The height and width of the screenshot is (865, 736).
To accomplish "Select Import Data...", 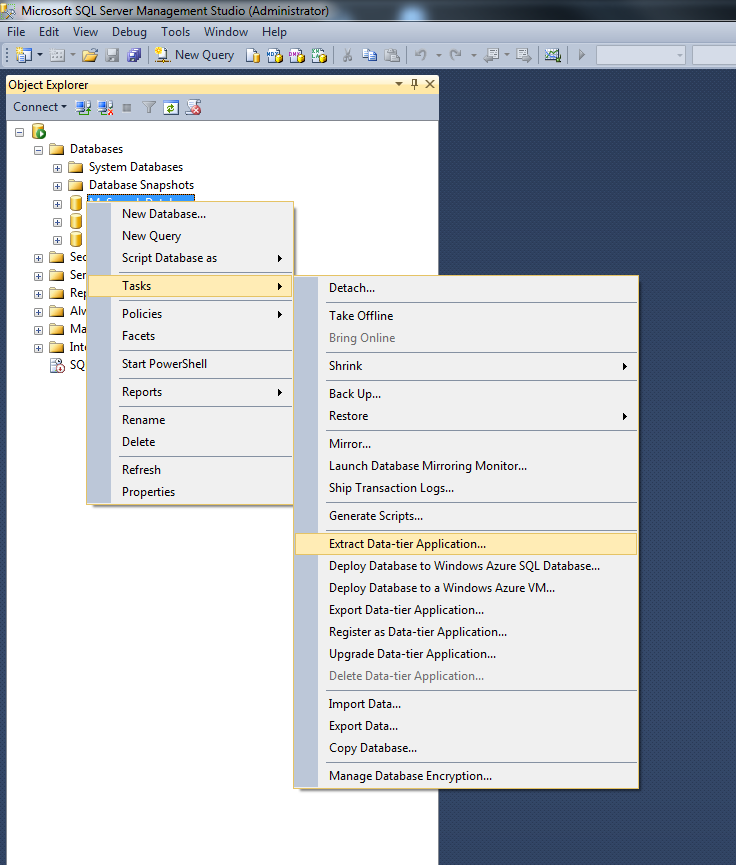I will 466,704.
